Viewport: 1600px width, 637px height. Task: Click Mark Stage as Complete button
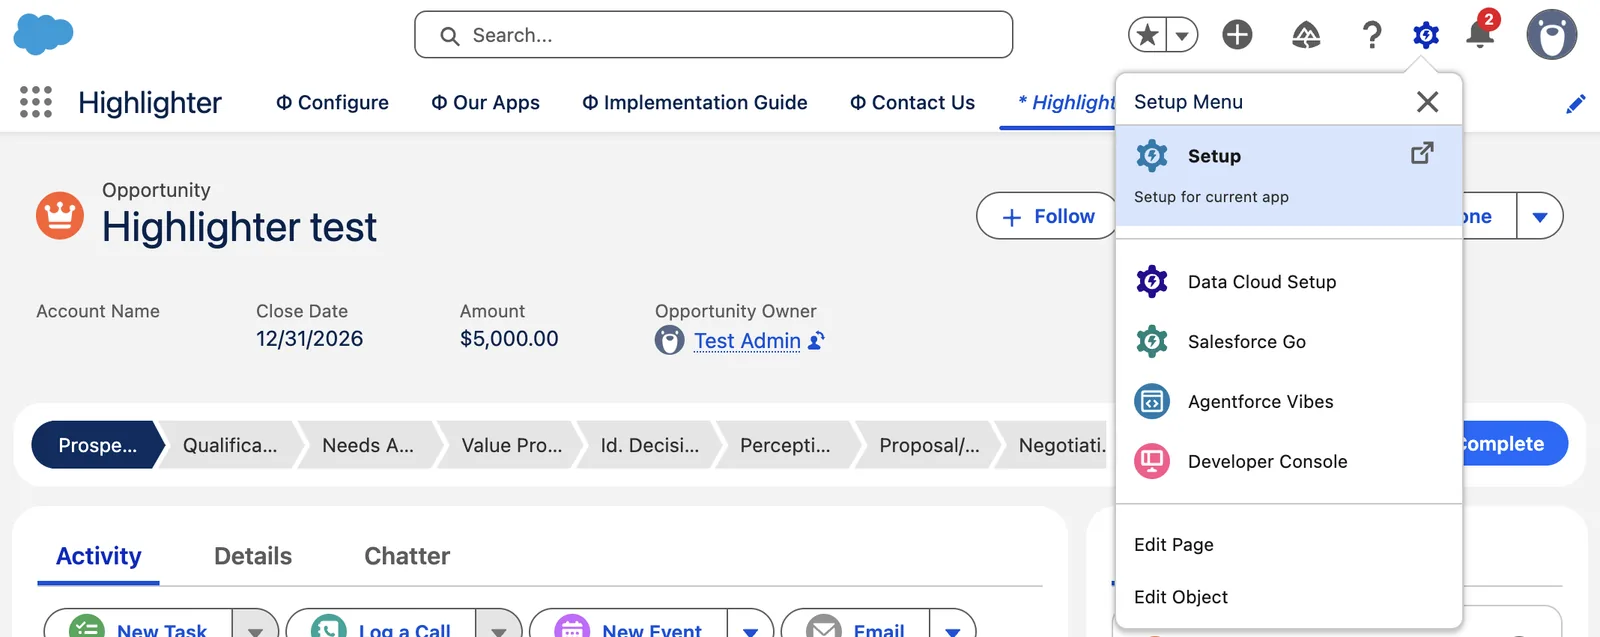point(1514,444)
